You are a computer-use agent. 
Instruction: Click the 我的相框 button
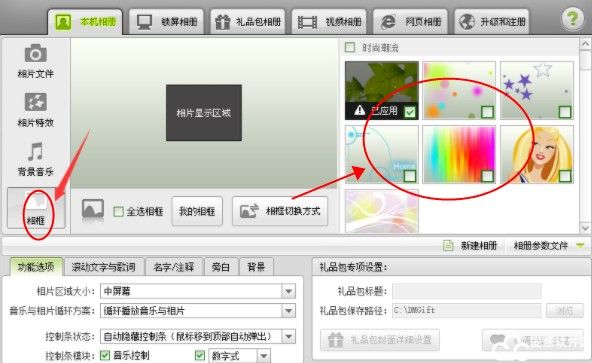click(197, 211)
